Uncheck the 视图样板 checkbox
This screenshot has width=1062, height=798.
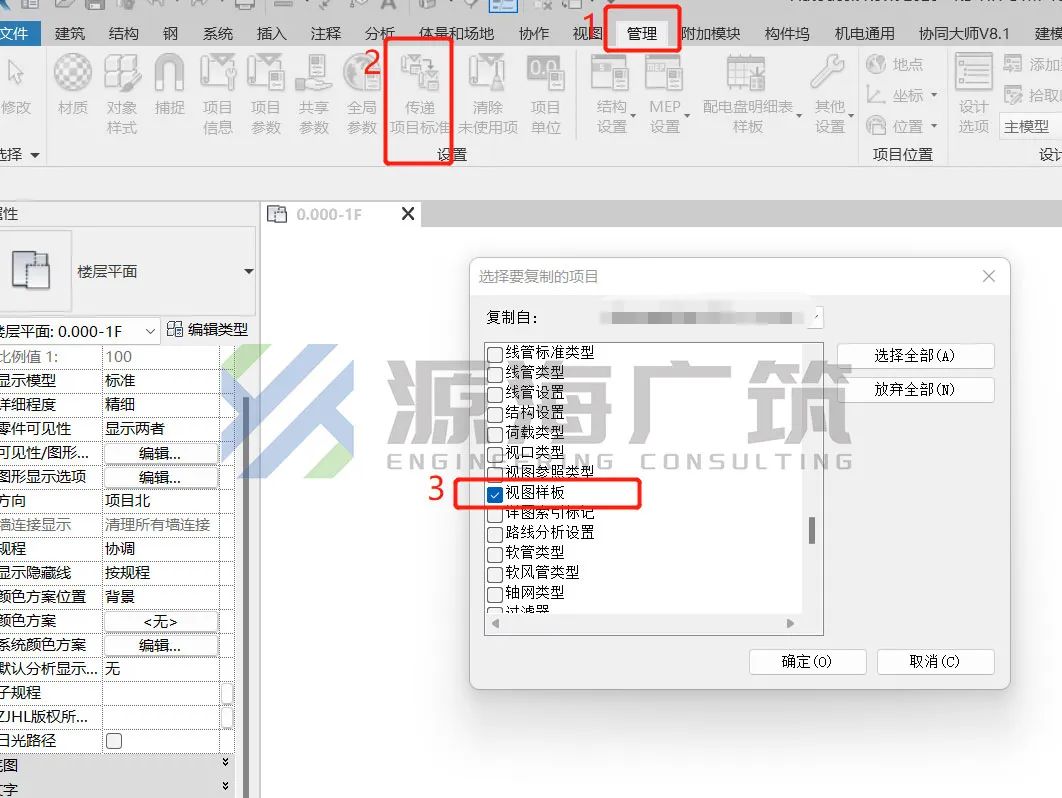tap(495, 495)
